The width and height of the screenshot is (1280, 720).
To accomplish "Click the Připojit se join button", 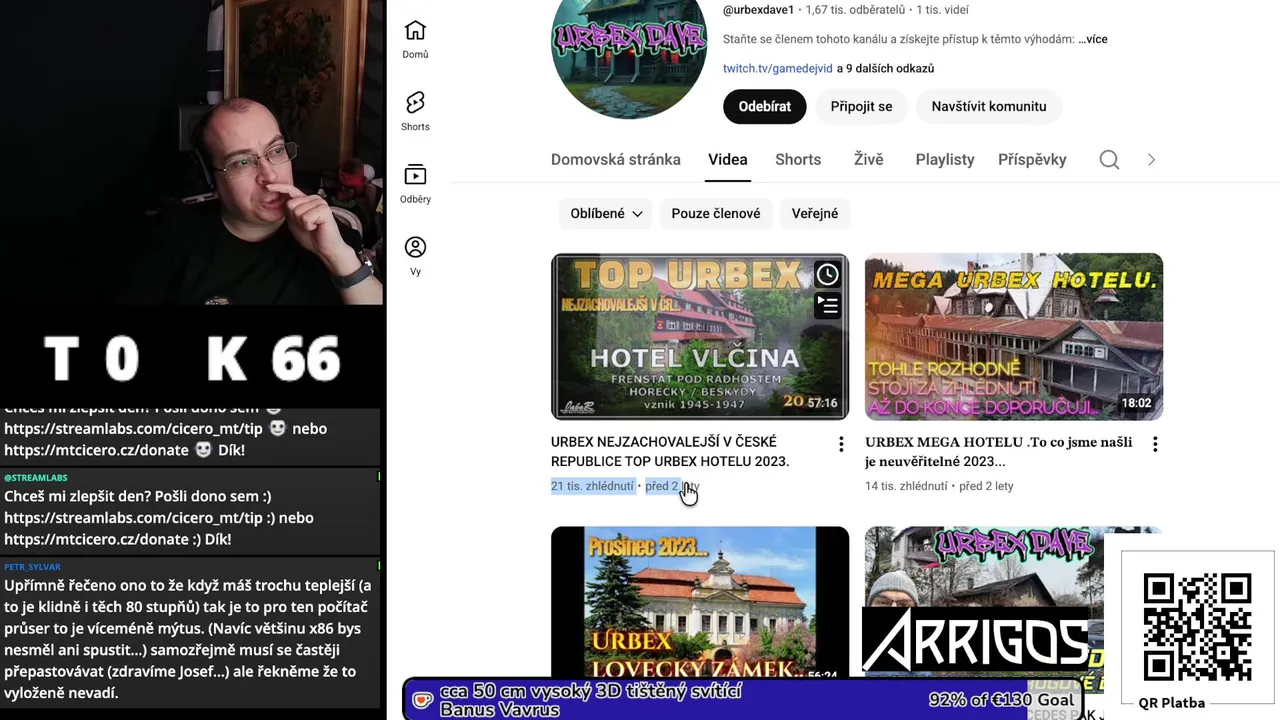I will point(861,106).
